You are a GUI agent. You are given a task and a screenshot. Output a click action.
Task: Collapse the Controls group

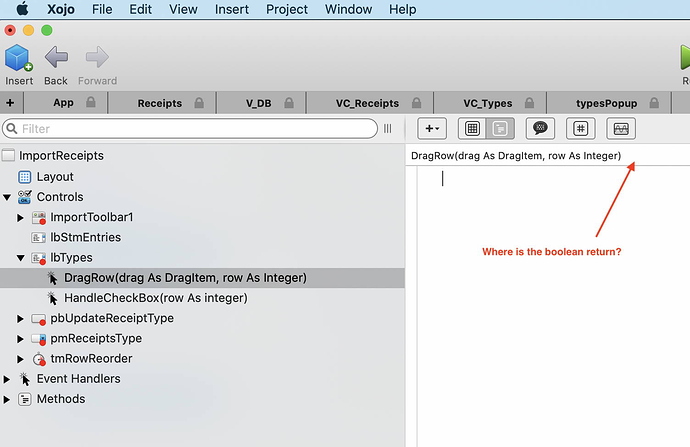7,197
